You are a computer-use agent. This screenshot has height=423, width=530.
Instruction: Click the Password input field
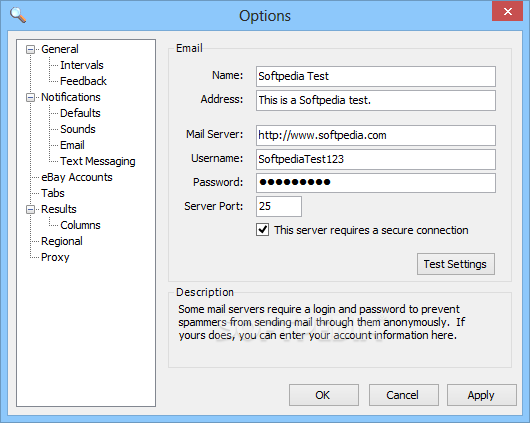[376, 183]
